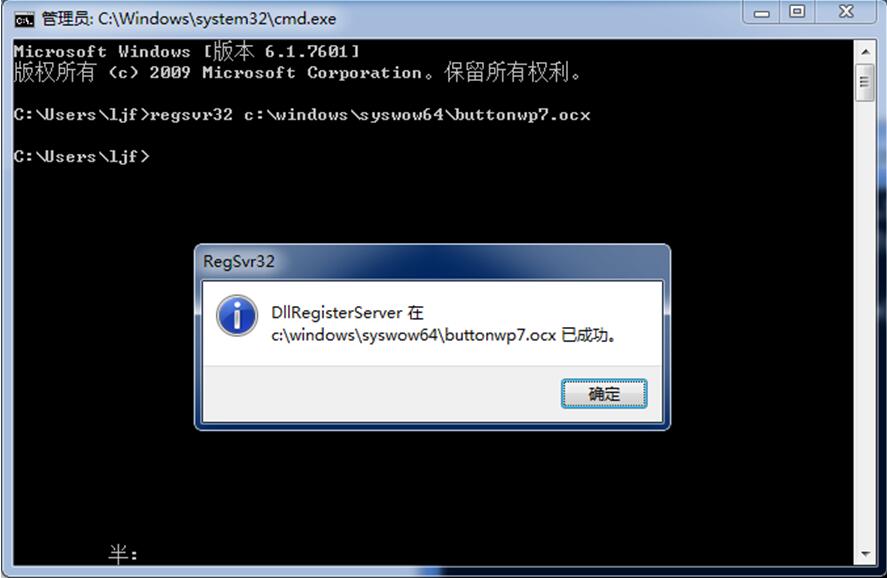The image size is (887, 578).
Task: Click the regsvr32 buttonwp7.ocx command line
Action: point(302,115)
